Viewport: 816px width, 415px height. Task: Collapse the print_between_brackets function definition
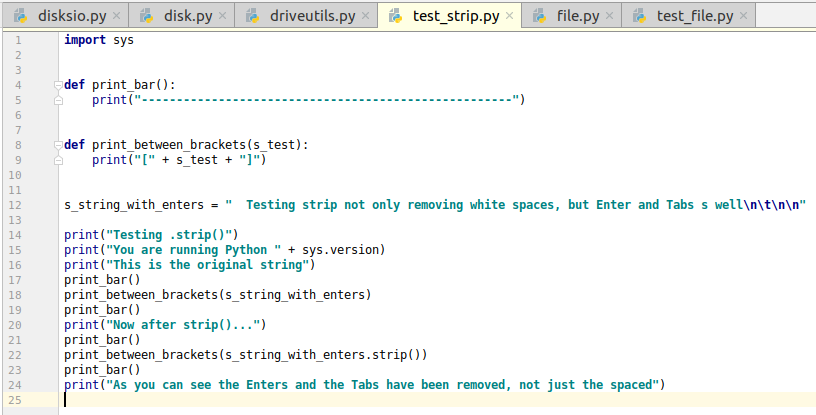(58, 145)
